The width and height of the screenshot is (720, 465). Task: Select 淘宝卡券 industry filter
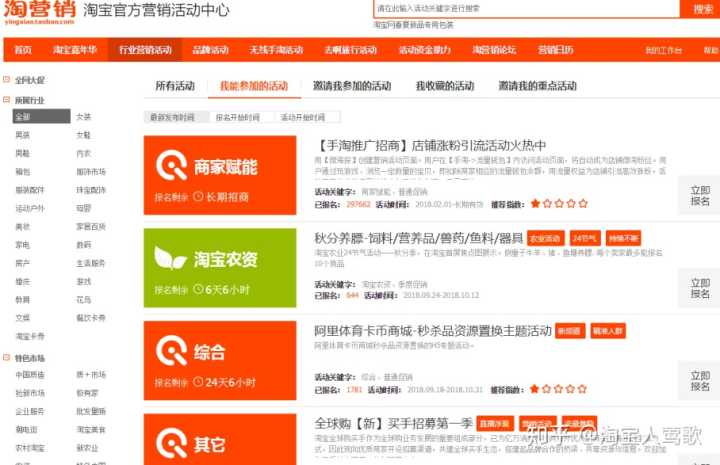point(30,336)
